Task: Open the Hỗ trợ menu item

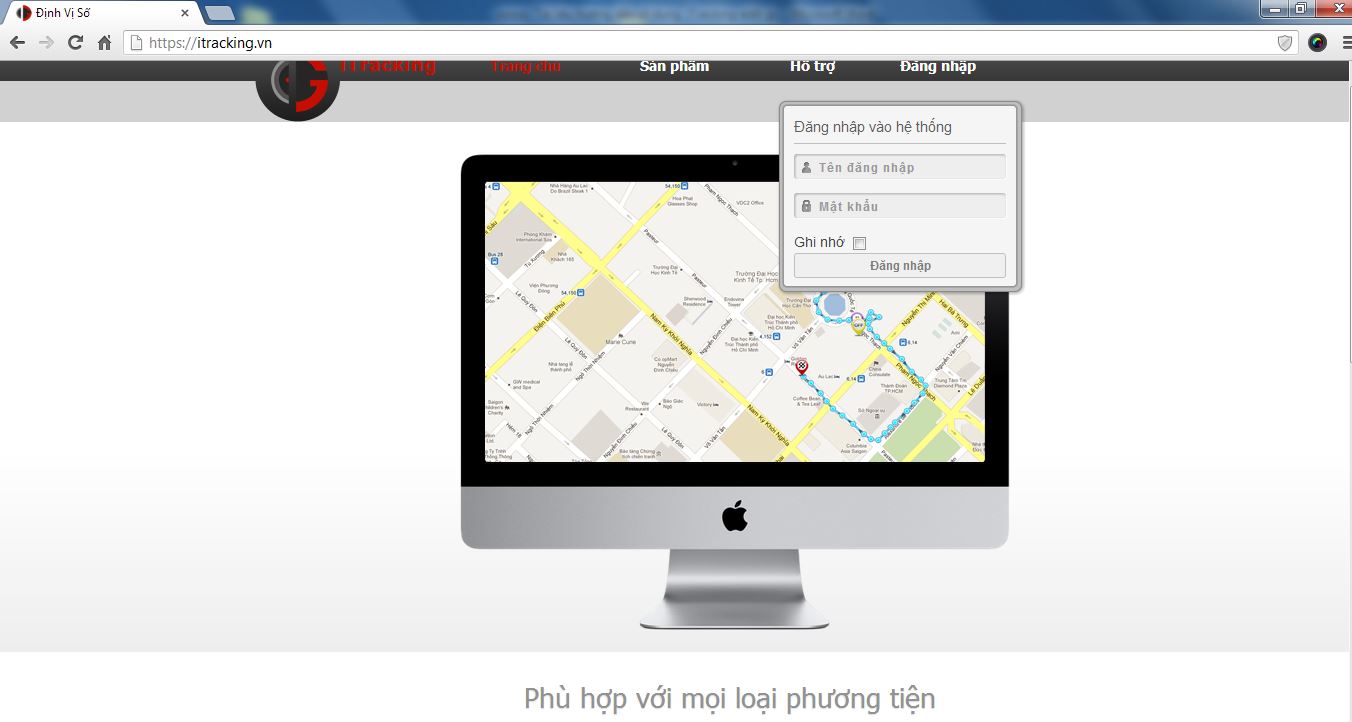Action: coord(812,67)
